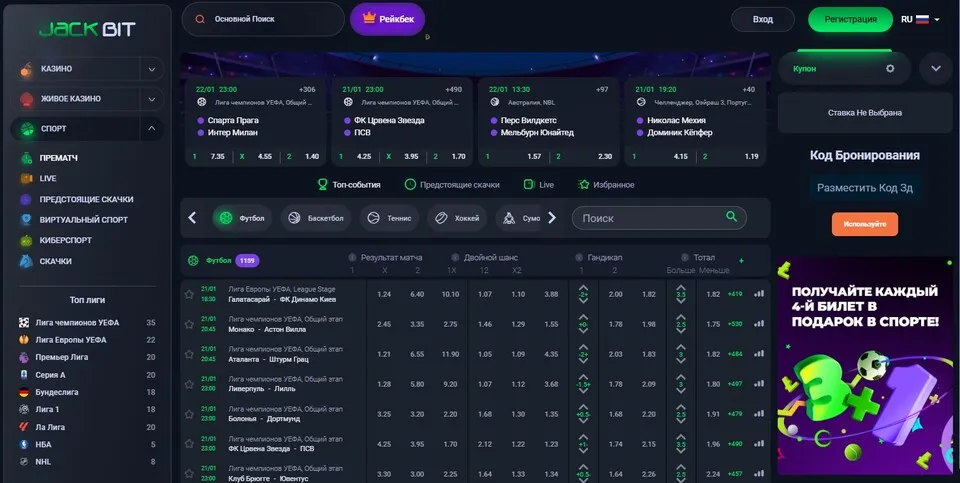The width and height of the screenshot is (960, 483).
Task: Expand the Казино sidebar section
Action: [151, 69]
